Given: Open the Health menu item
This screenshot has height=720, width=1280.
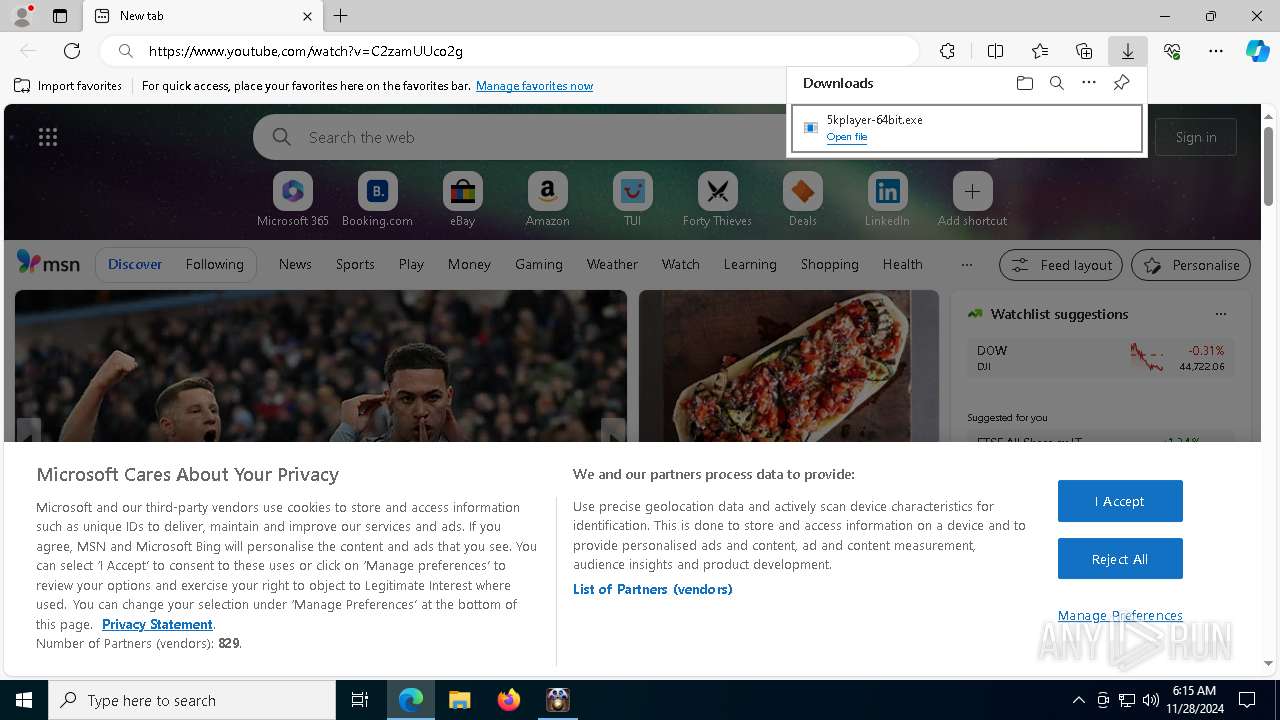Looking at the screenshot, I should pyautogui.click(x=902, y=264).
